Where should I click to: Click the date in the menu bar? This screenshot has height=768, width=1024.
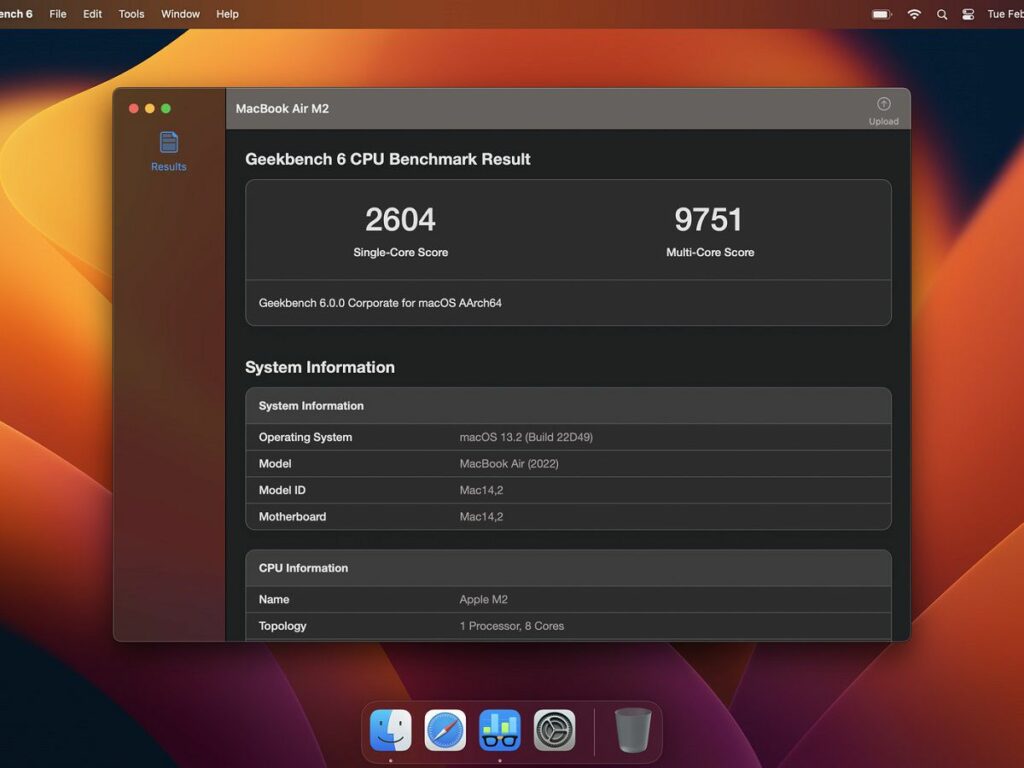tap(1005, 14)
